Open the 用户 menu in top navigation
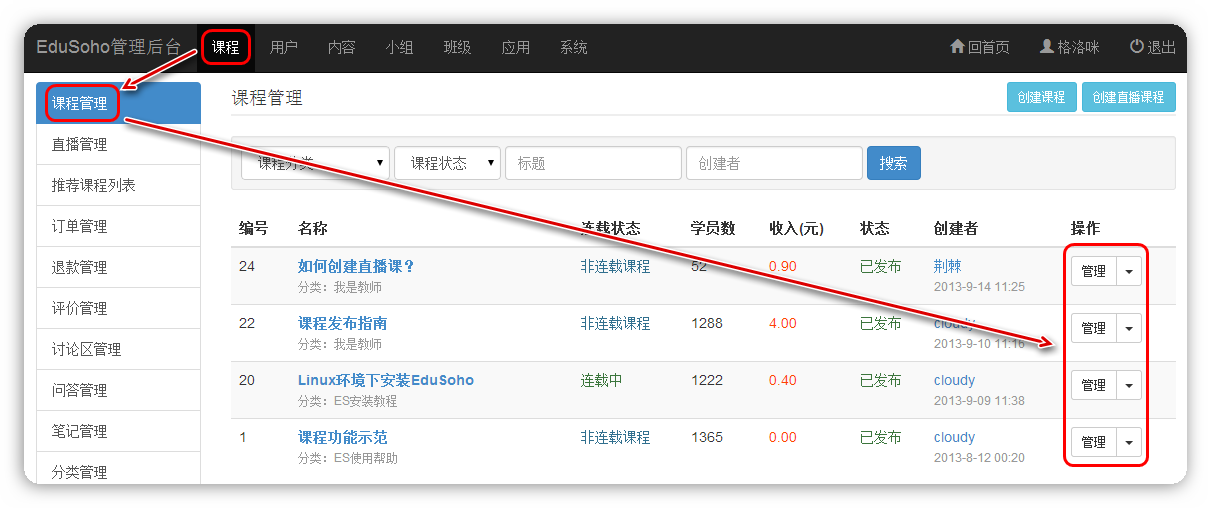1211x508 pixels. [284, 48]
